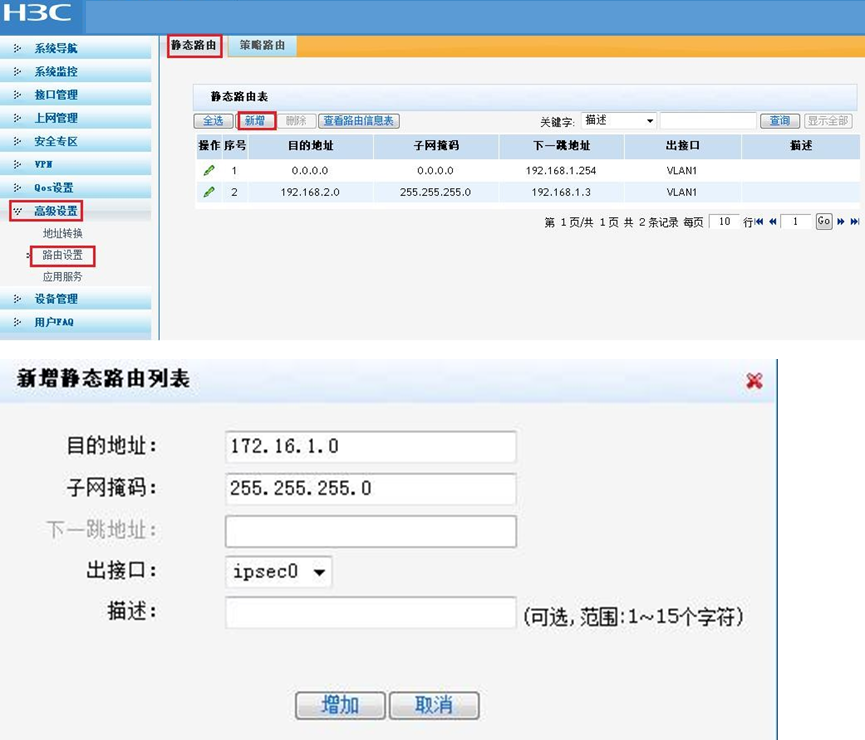865x740 pixels.
Task: Go to the last page arrow icon
Action: coord(855,221)
